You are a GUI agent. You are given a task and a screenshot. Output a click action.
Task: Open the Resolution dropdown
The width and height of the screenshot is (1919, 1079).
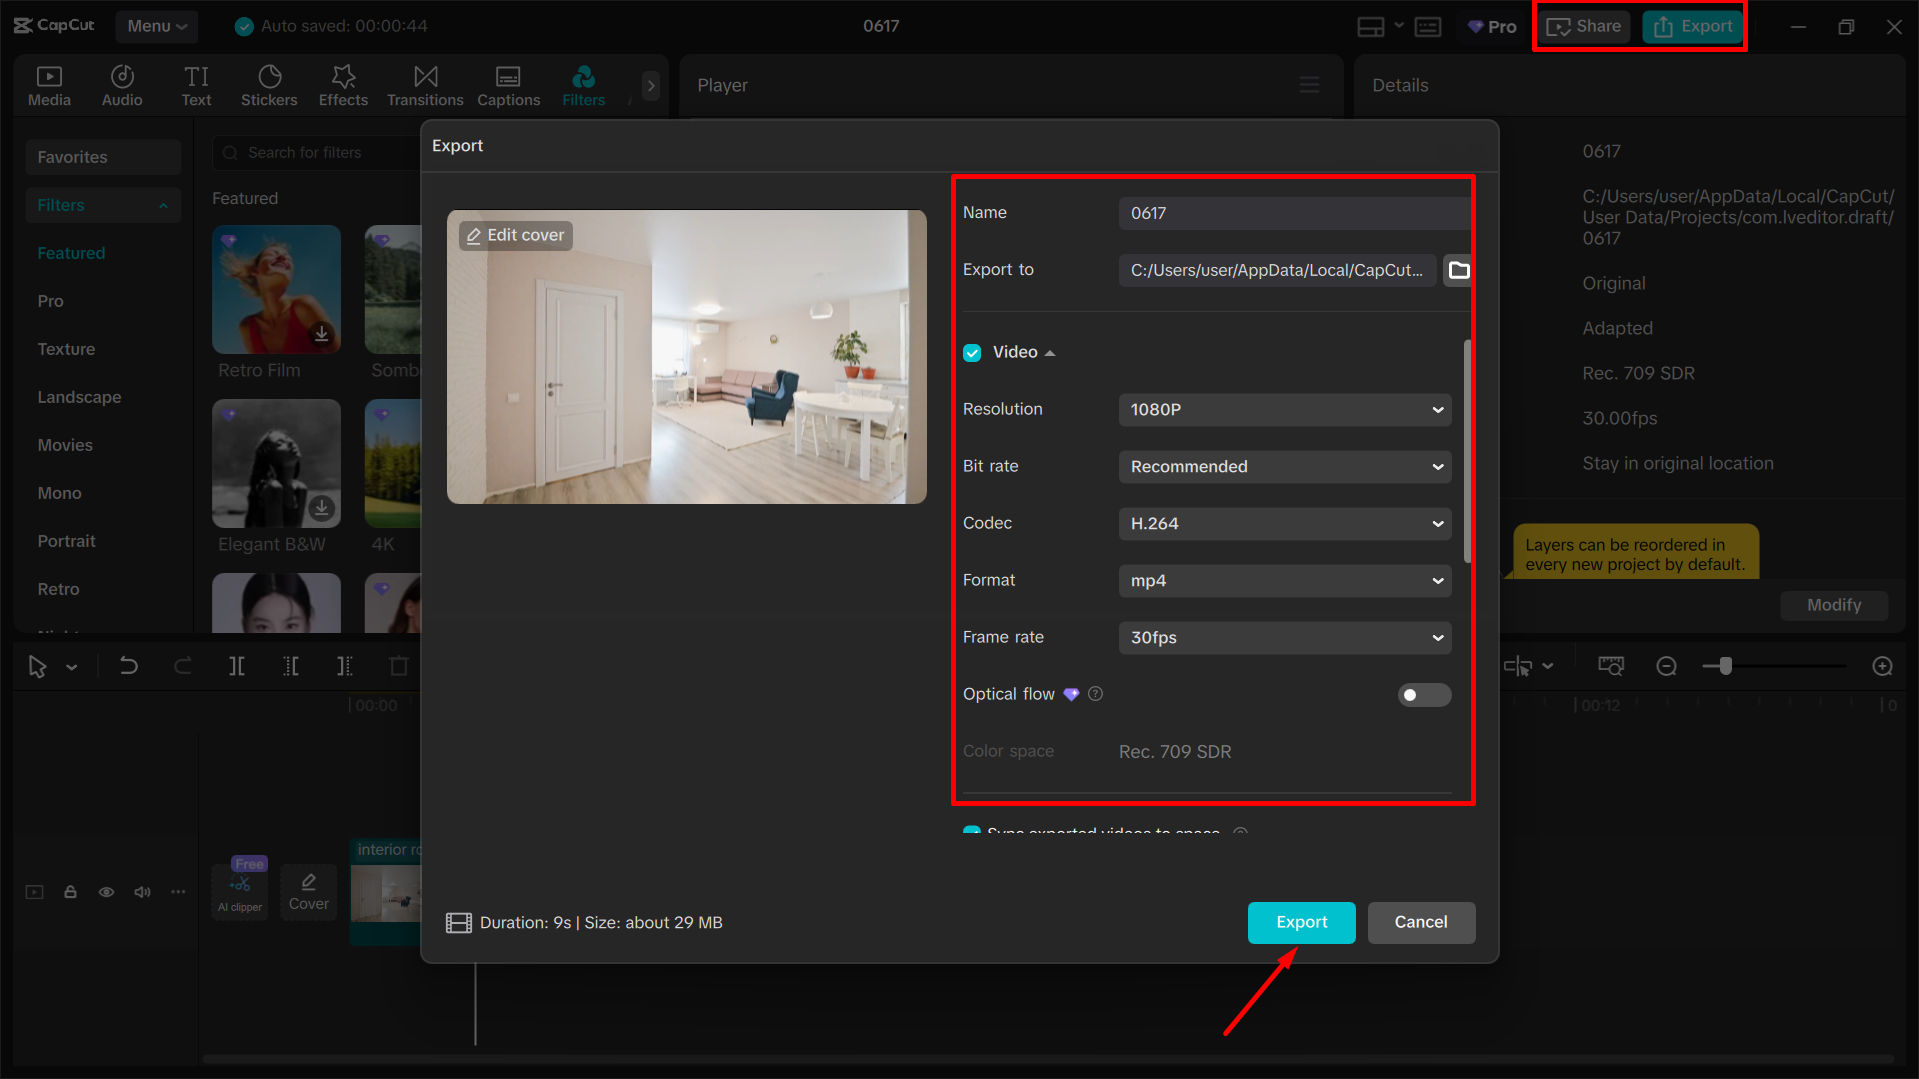[1284, 409]
